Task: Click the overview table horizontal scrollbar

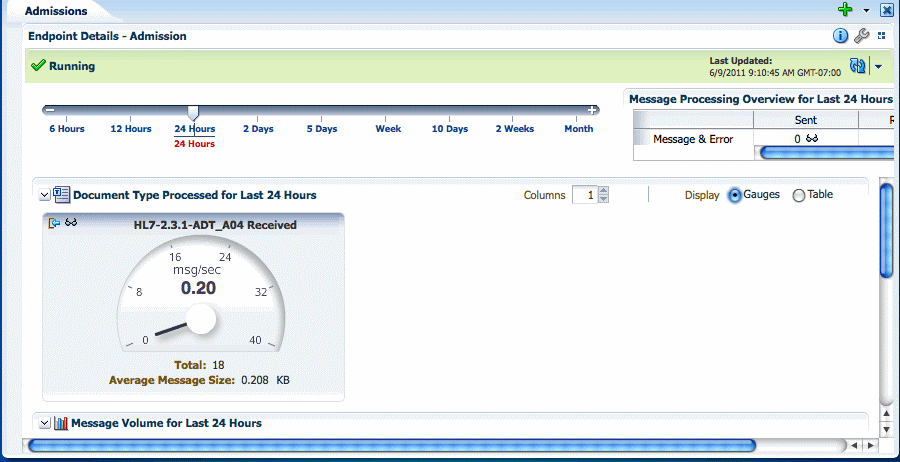Action: click(827, 153)
